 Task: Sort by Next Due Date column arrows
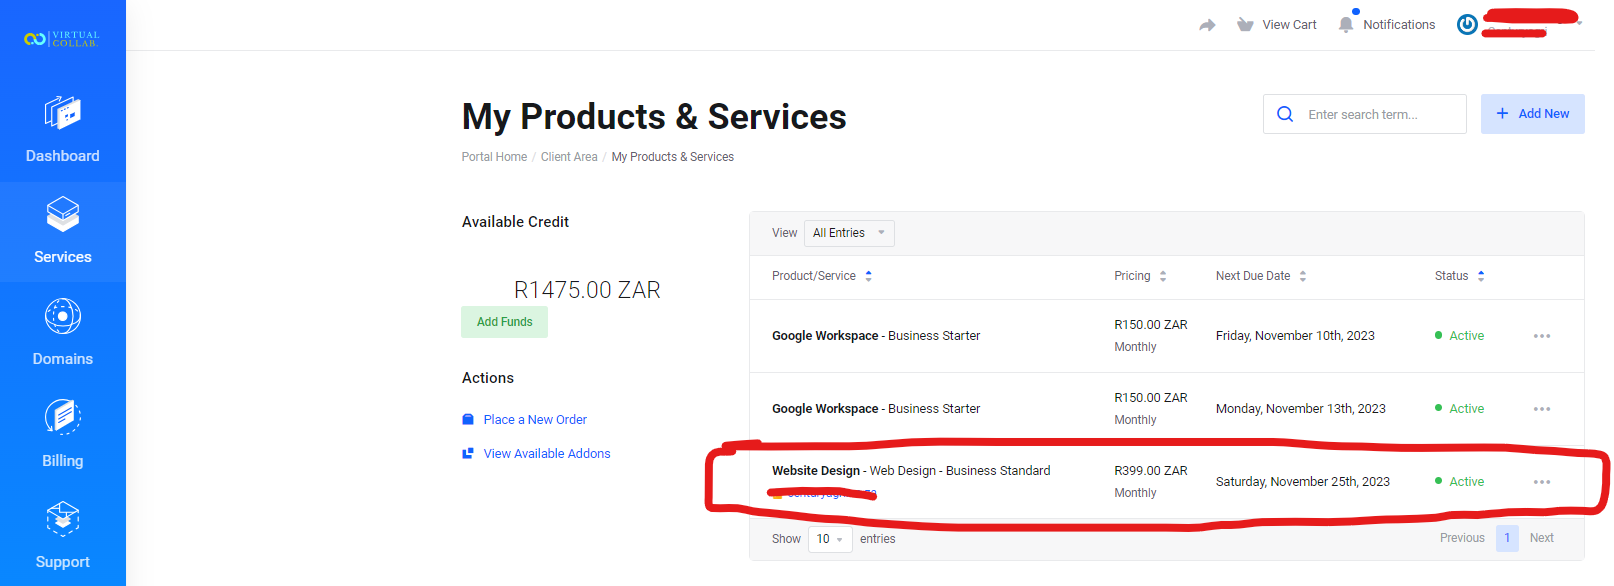coord(1303,276)
